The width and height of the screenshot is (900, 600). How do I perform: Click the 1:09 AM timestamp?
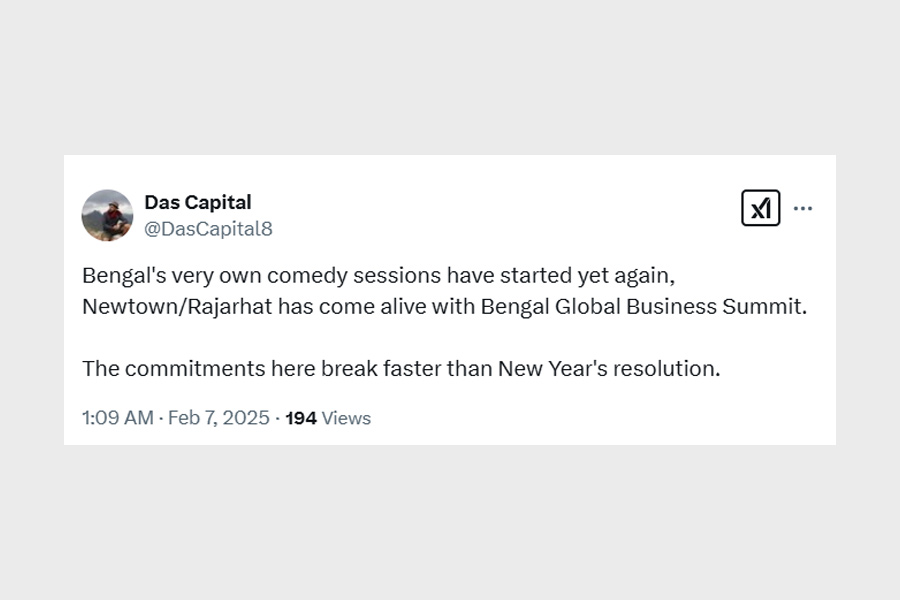118,418
